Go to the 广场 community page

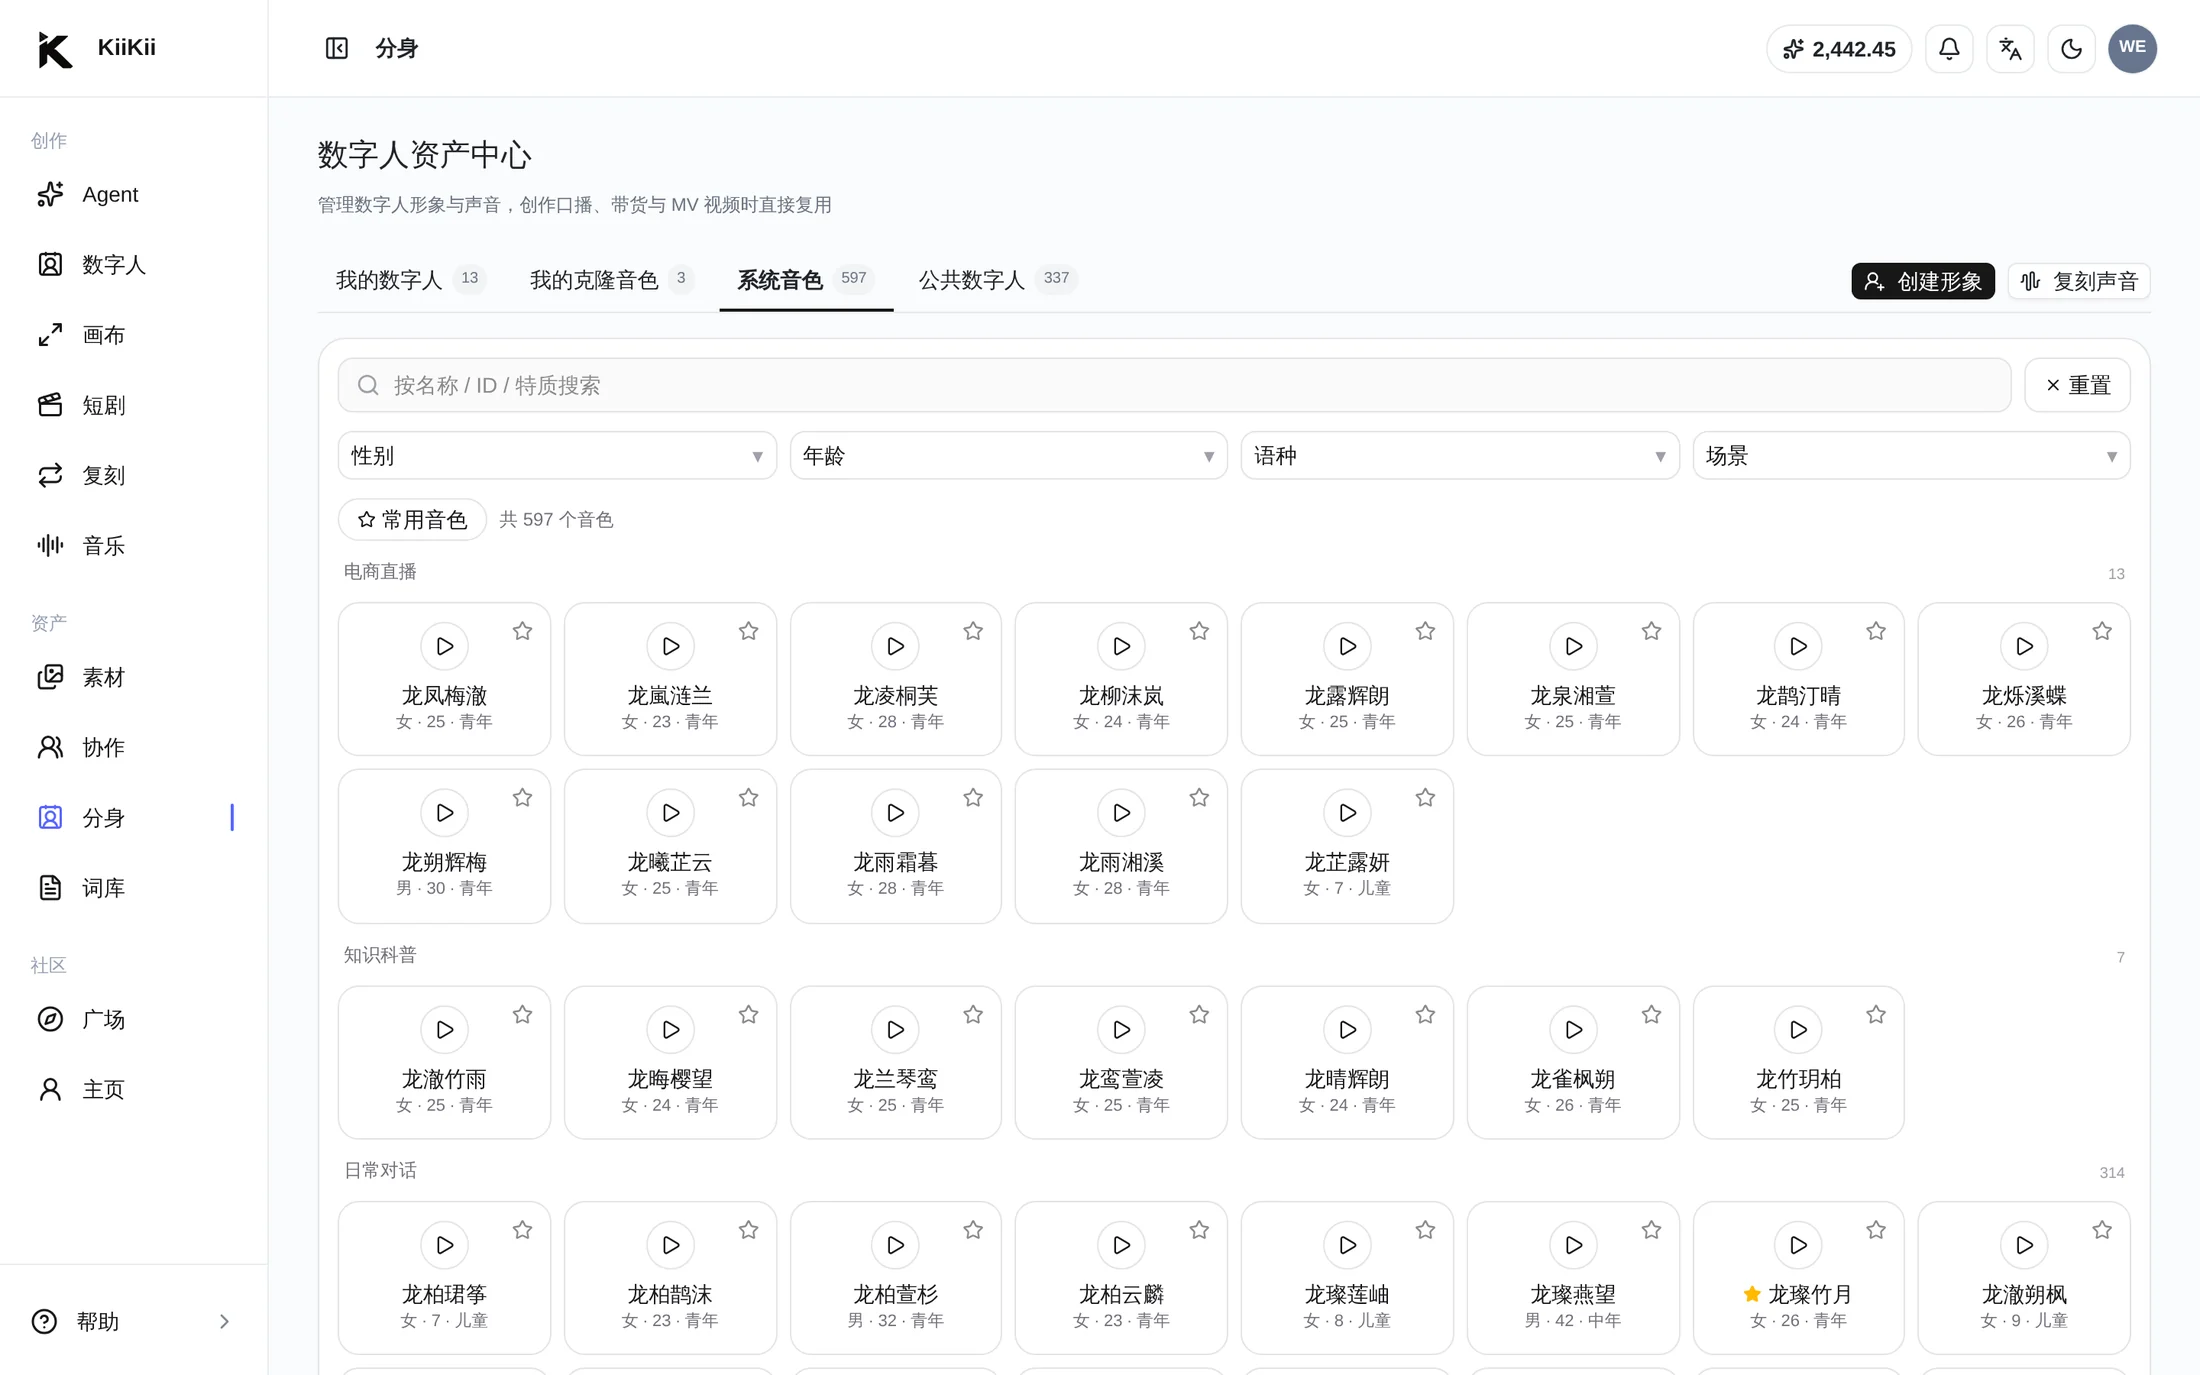(133, 1019)
